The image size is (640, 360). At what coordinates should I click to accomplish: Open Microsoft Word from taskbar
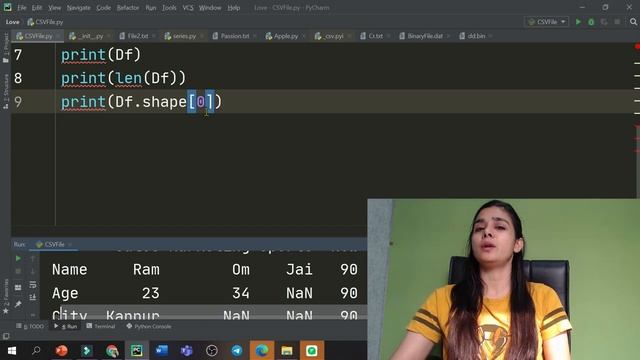click(x=162, y=351)
